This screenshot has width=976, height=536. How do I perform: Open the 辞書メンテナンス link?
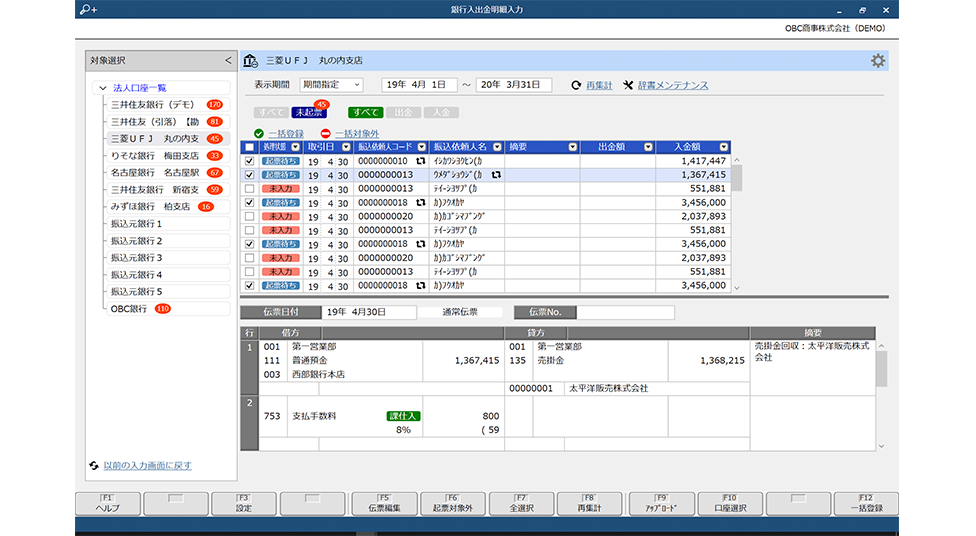[x=673, y=85]
